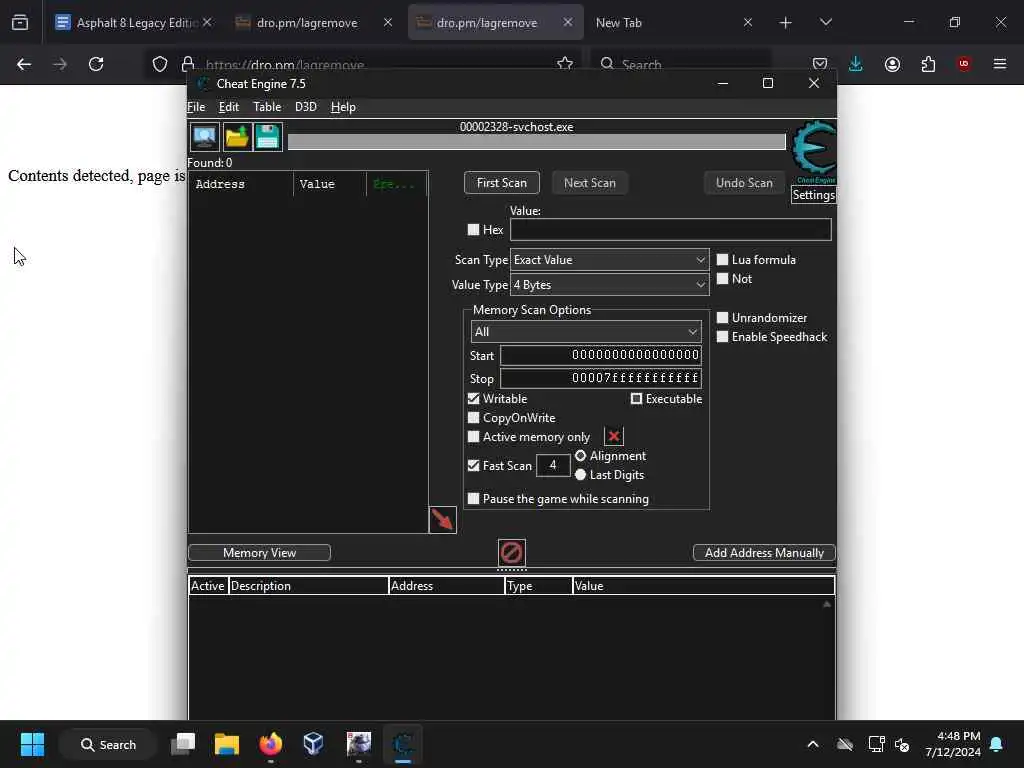
Task: Tick the Lua formula checkbox
Action: (x=722, y=259)
